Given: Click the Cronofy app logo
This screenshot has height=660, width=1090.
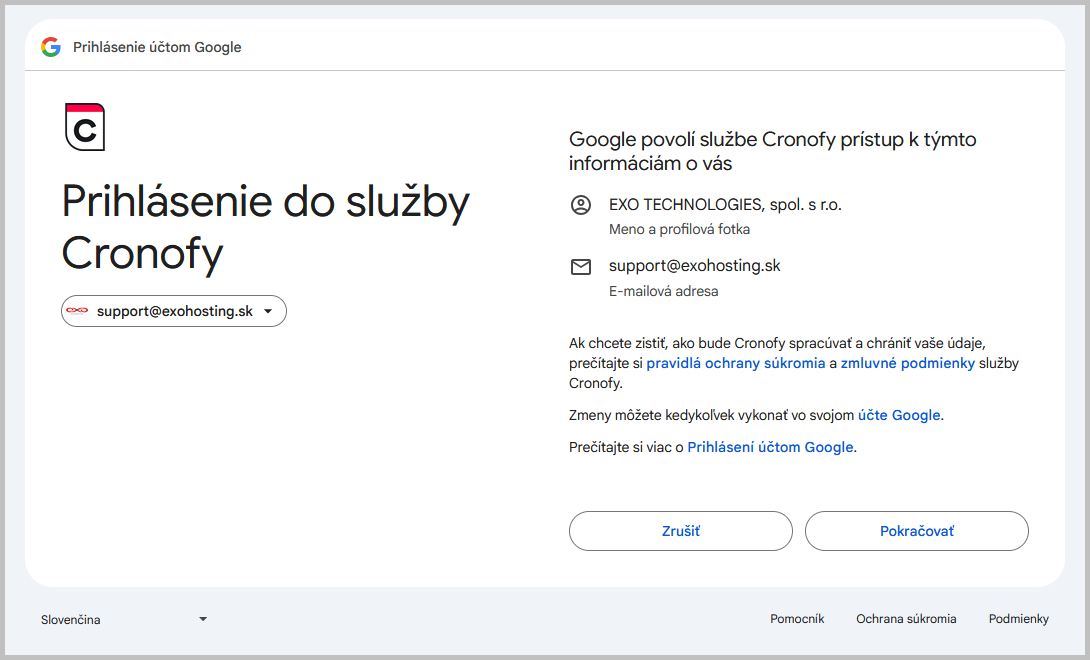Looking at the screenshot, I should [x=85, y=127].
